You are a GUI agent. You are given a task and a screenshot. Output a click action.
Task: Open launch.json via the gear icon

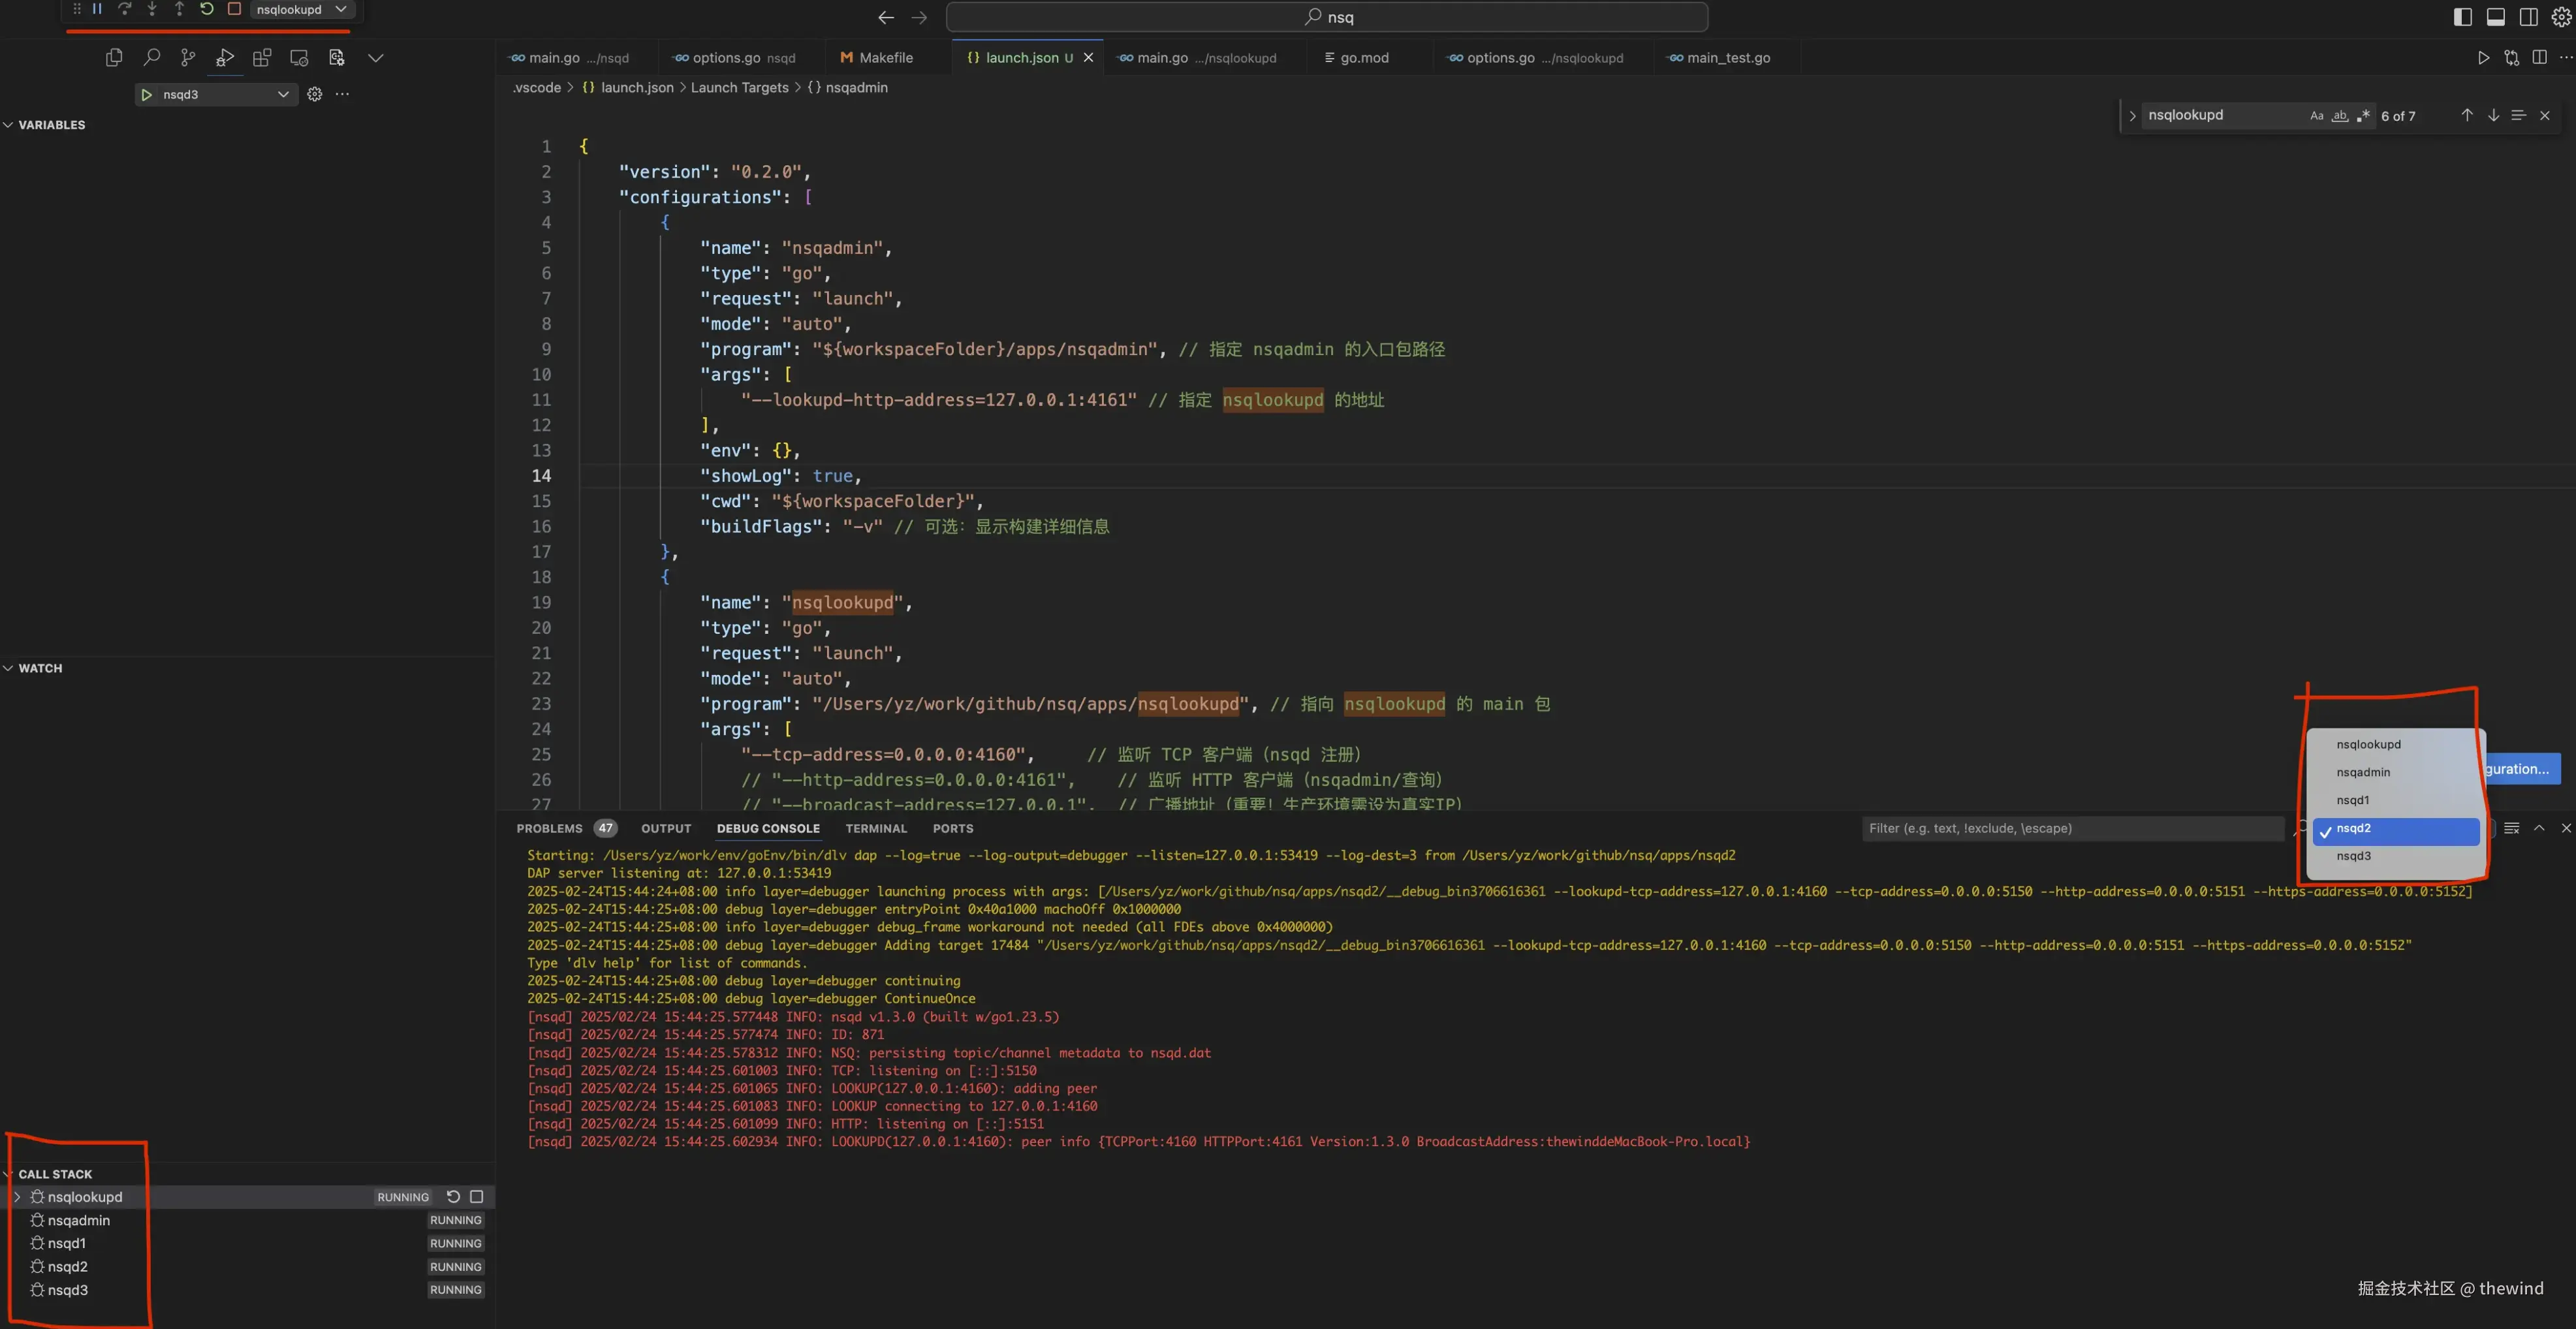pos(315,94)
